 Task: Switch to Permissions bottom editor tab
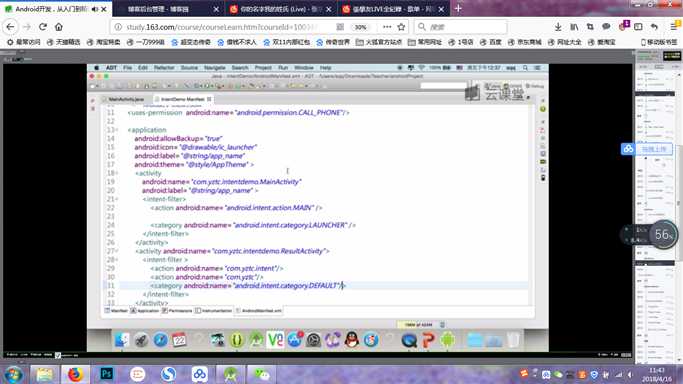177,311
